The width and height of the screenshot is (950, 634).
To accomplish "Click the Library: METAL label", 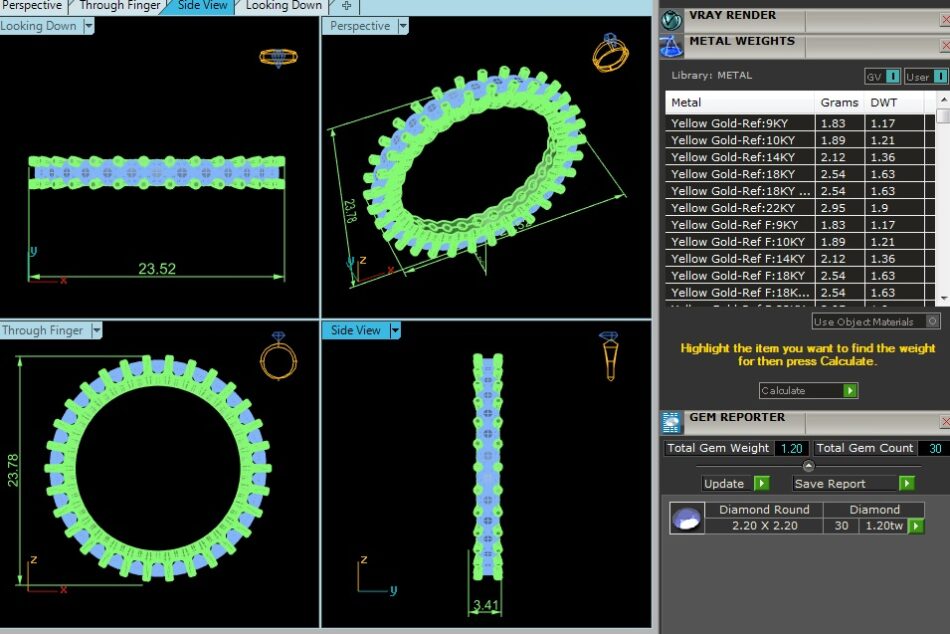I will click(x=711, y=76).
